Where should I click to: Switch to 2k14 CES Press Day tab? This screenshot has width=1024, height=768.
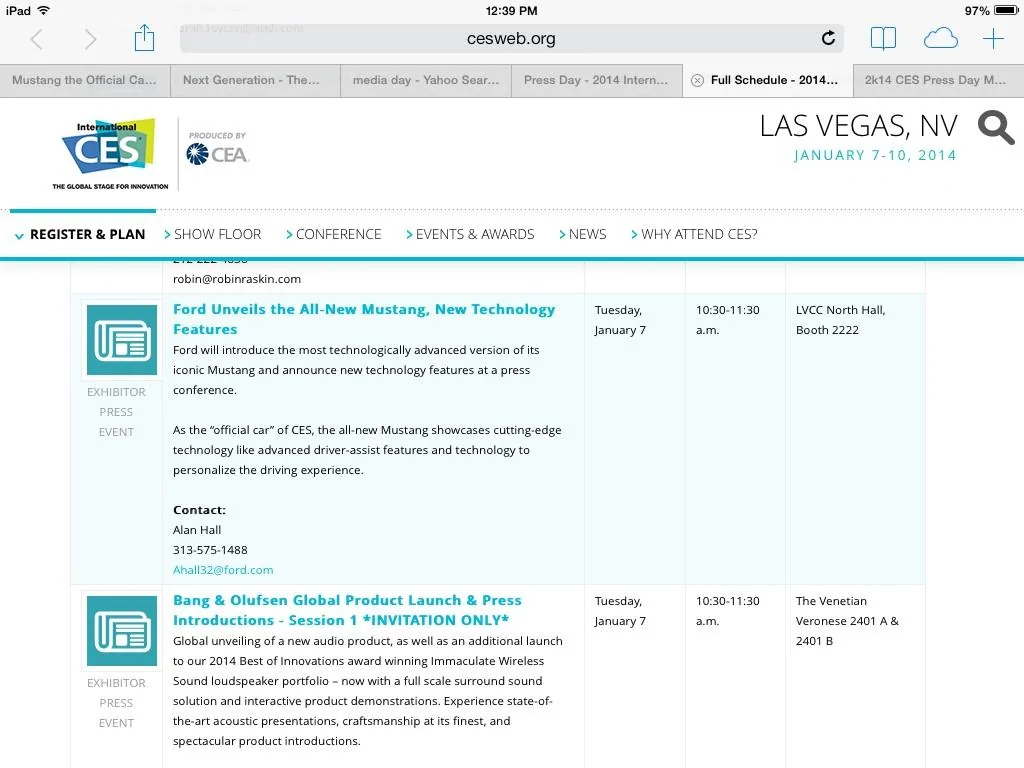(x=938, y=80)
